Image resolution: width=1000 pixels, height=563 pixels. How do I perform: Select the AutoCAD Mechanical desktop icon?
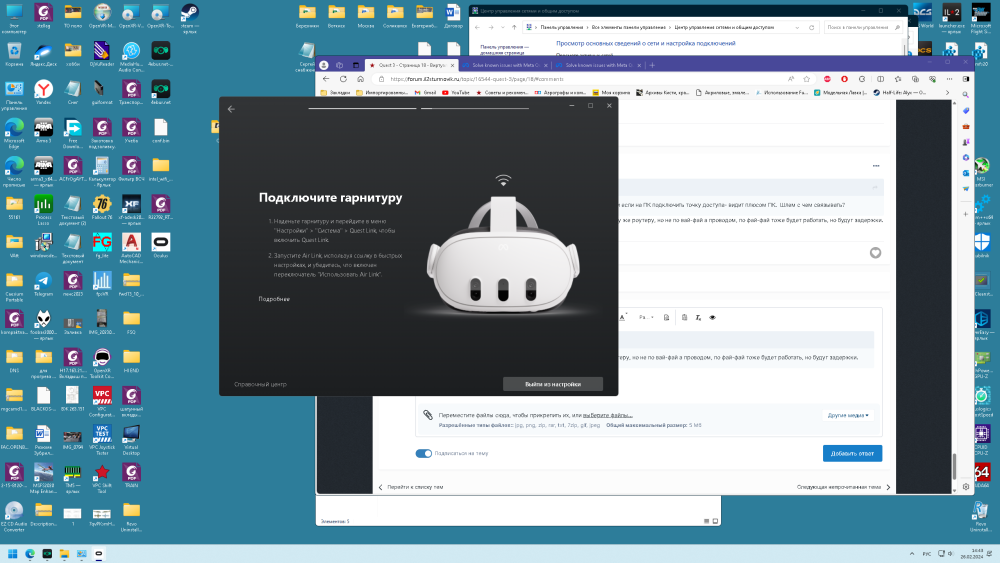131,248
